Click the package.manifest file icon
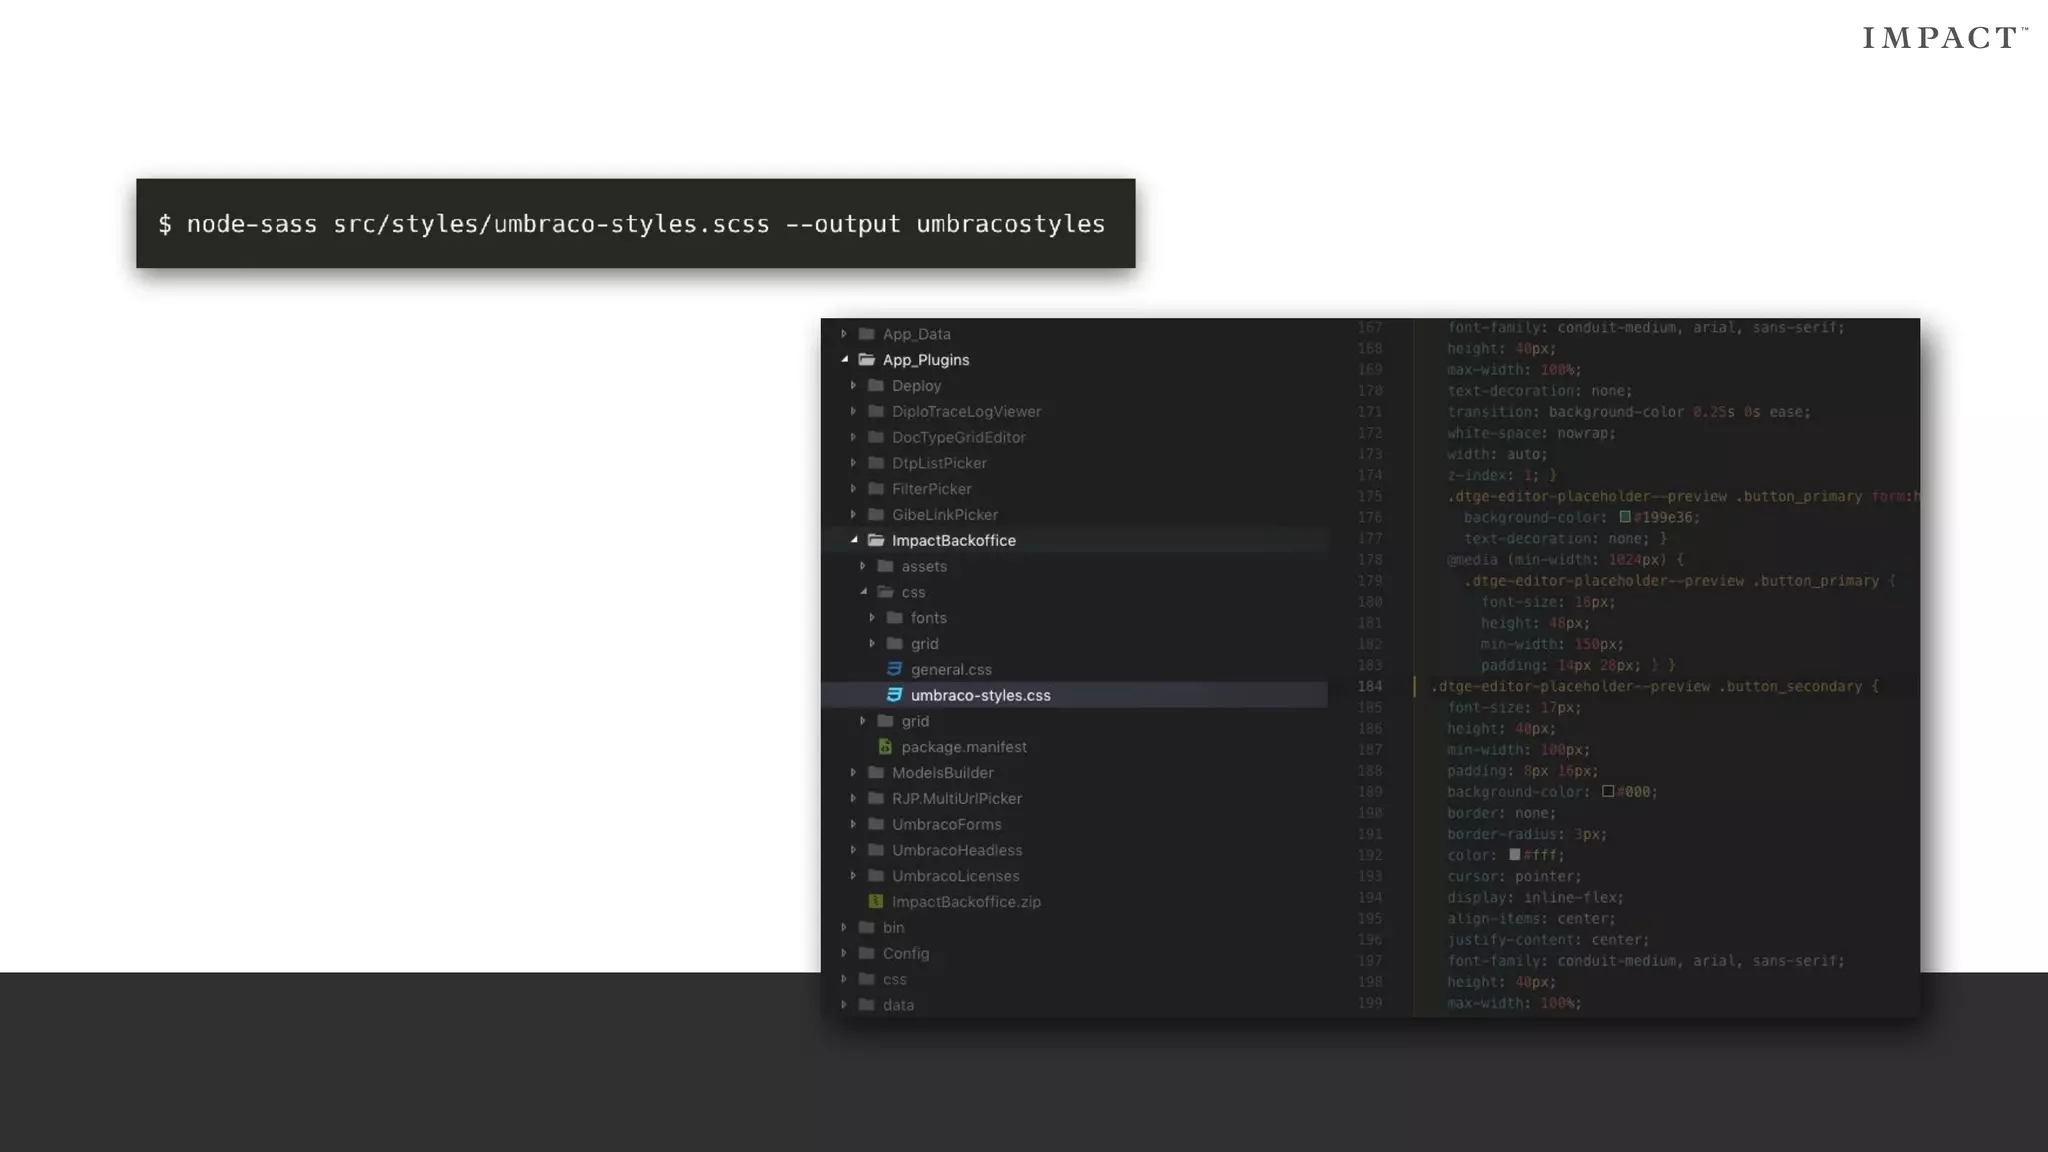2048x1152 pixels. point(885,747)
